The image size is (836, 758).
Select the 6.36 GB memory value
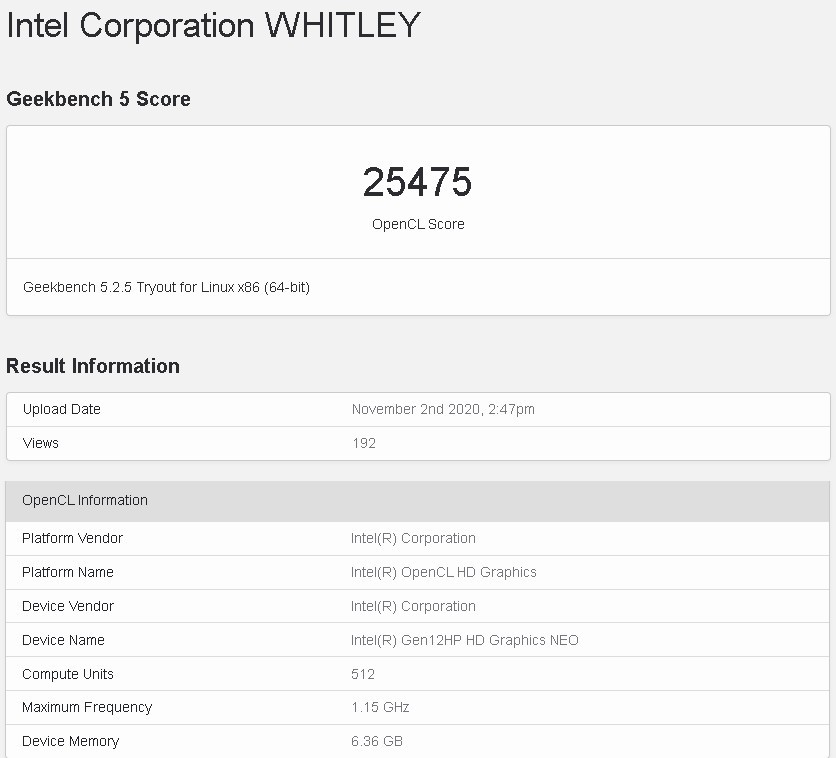pos(376,741)
